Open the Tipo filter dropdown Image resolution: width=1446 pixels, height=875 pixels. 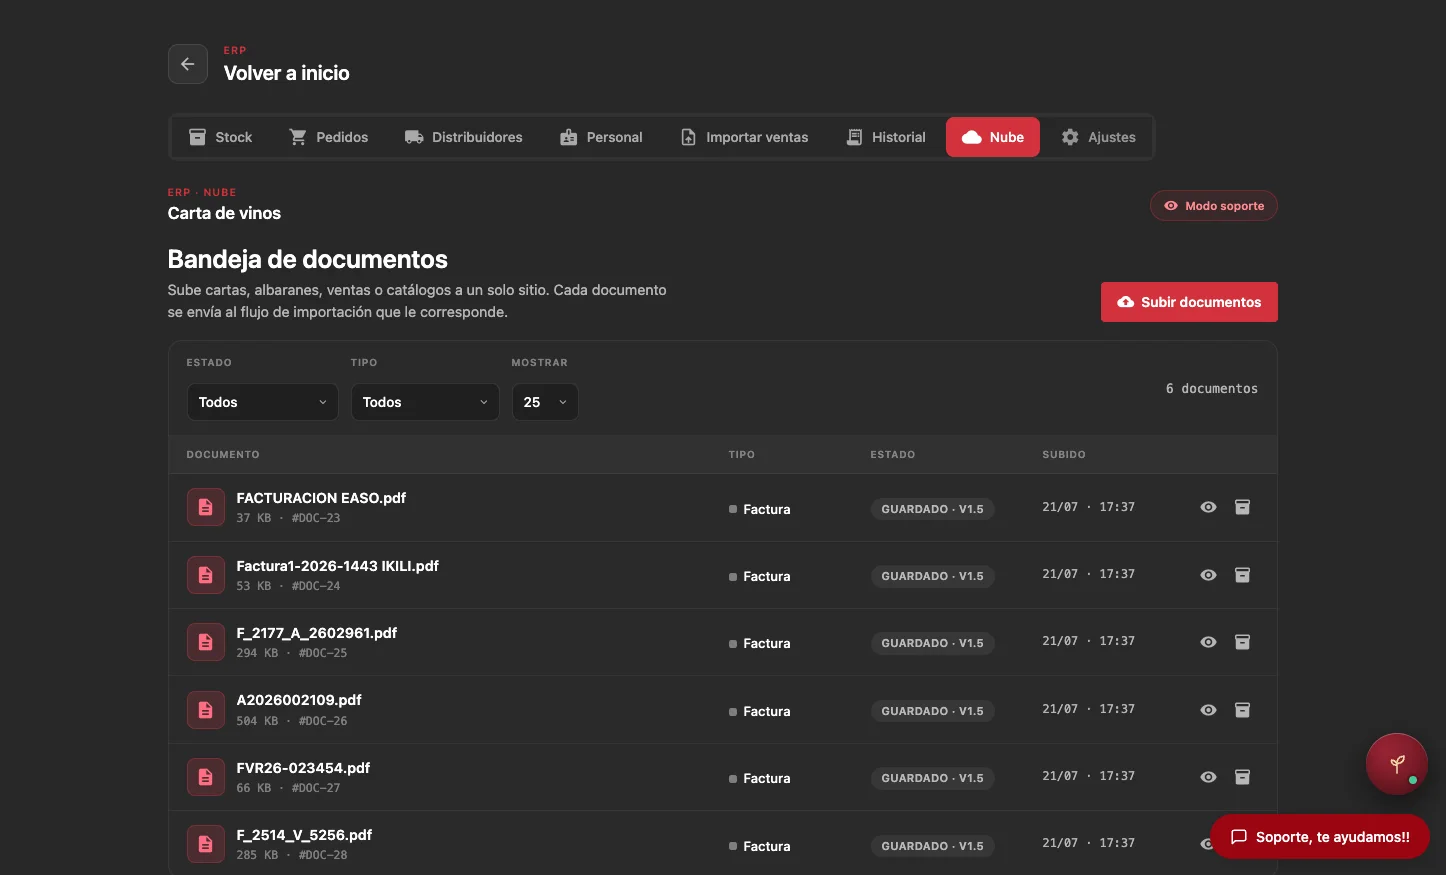(x=425, y=402)
